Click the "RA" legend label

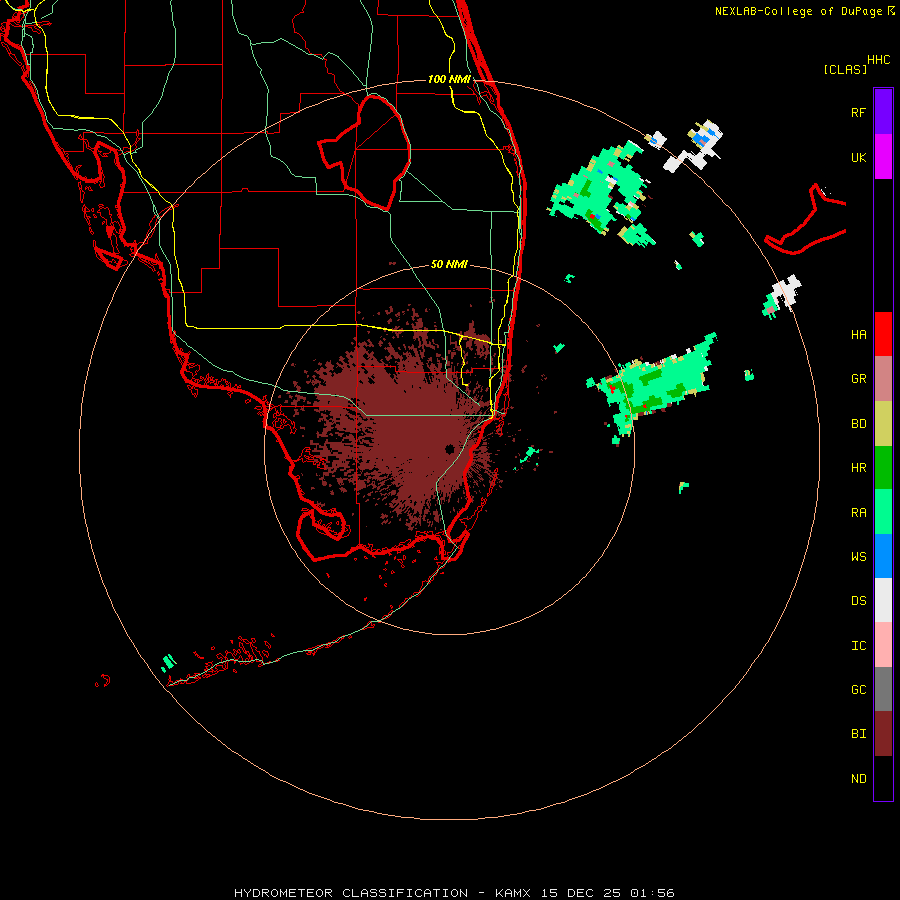[x=858, y=513]
